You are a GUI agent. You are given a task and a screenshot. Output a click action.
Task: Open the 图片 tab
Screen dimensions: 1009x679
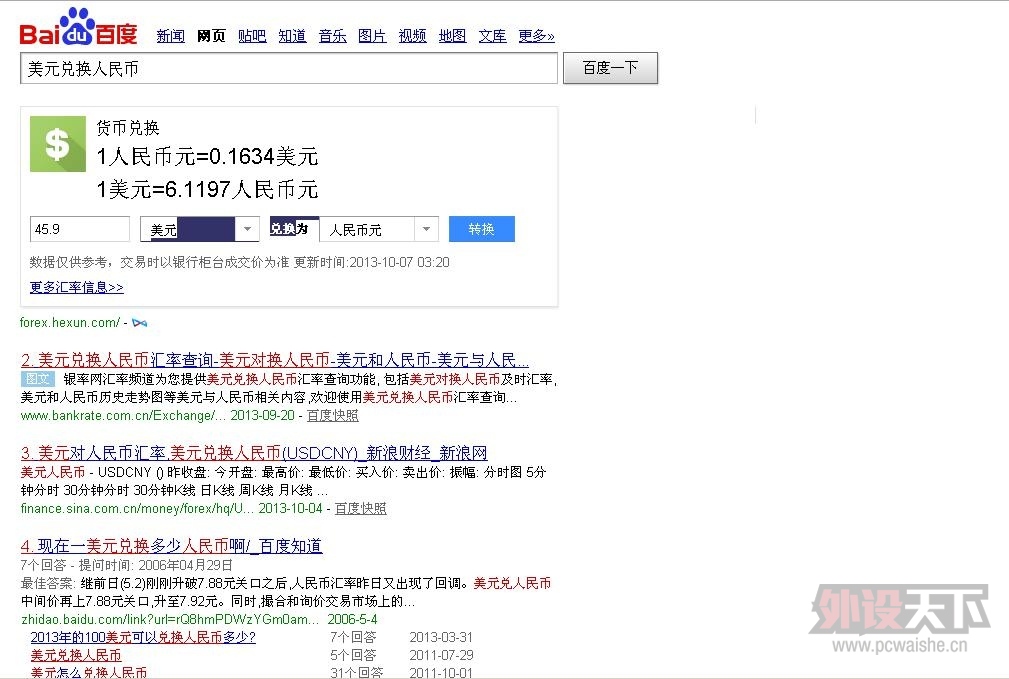point(372,36)
